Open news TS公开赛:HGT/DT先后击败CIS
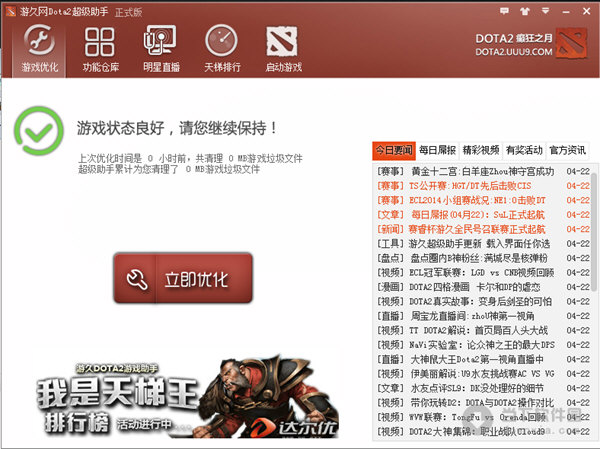Viewport: 600px width, 449px height. click(x=470, y=186)
